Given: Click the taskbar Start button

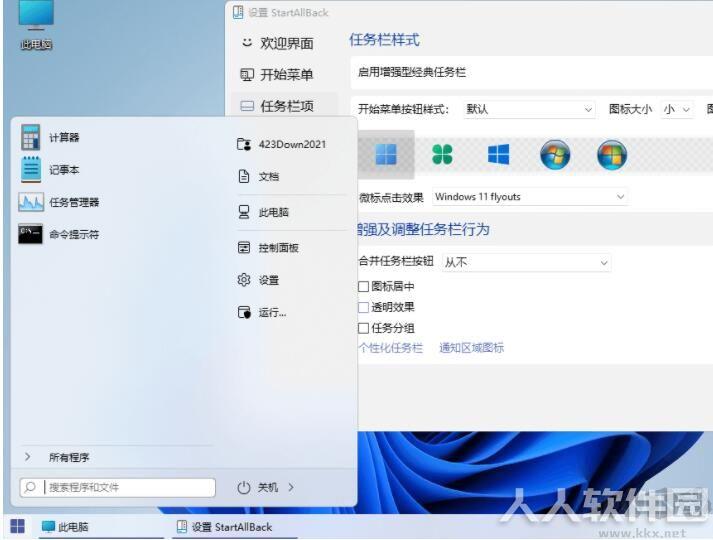Looking at the screenshot, I should pos(17,526).
